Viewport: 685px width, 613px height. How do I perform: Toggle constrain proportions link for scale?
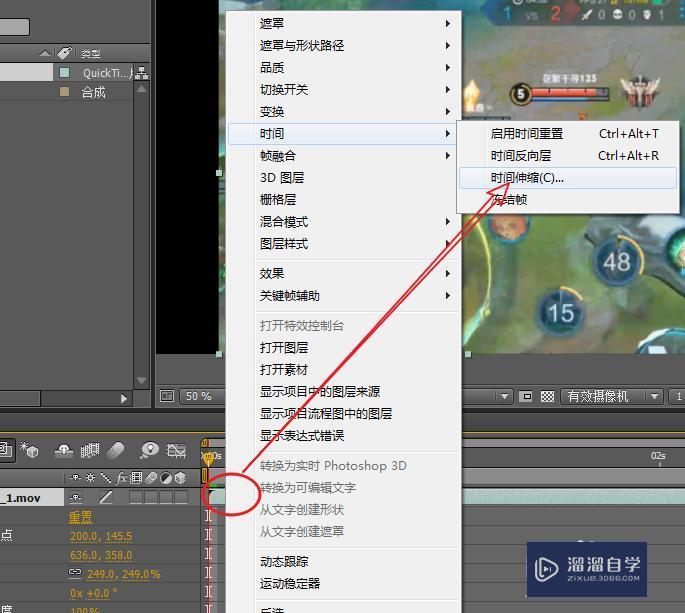[75, 572]
